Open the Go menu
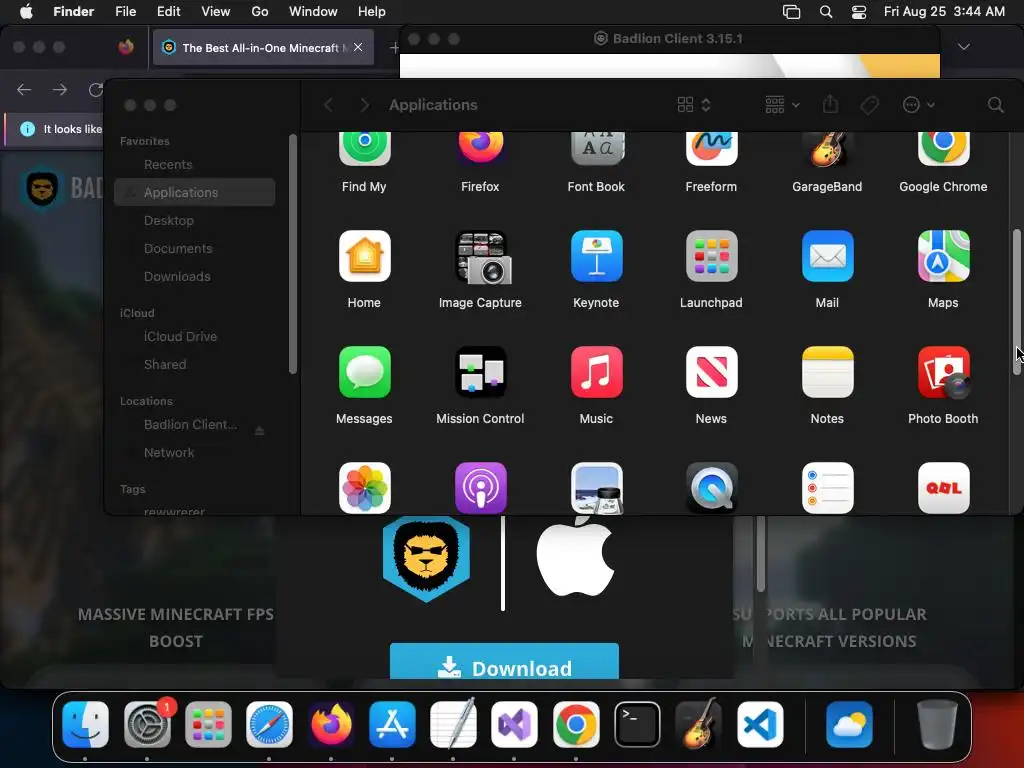 coord(260,12)
